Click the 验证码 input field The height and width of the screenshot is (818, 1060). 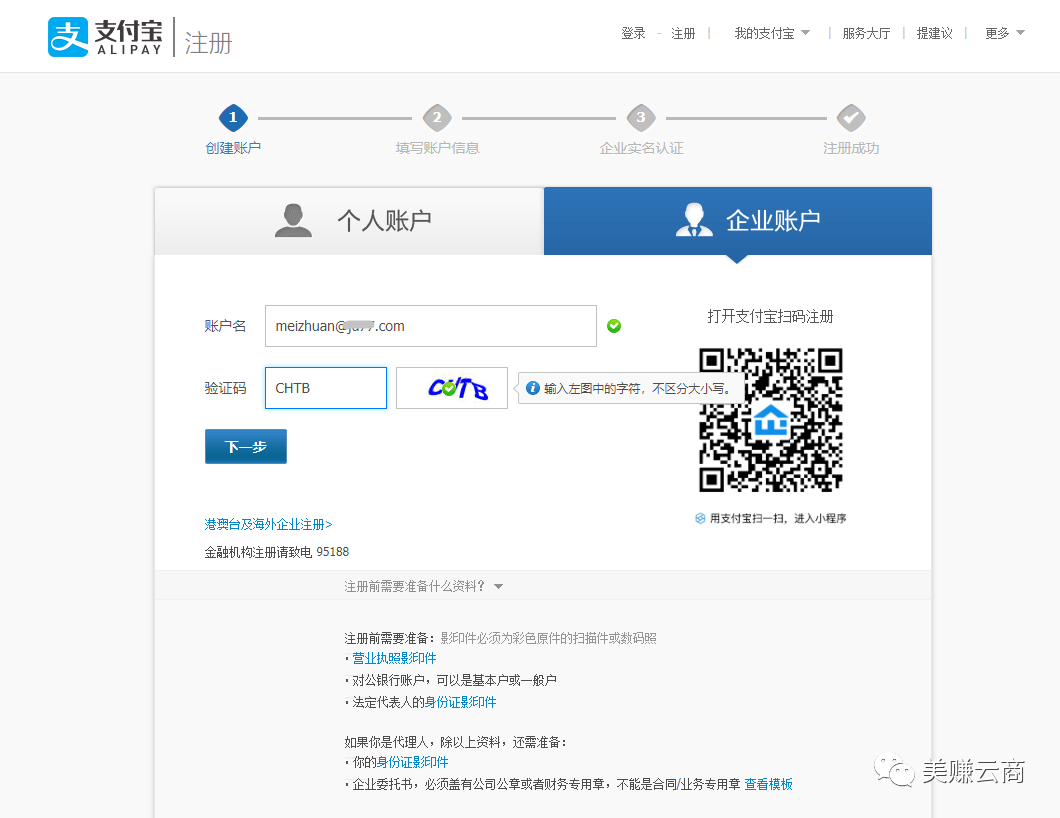[x=325, y=388]
